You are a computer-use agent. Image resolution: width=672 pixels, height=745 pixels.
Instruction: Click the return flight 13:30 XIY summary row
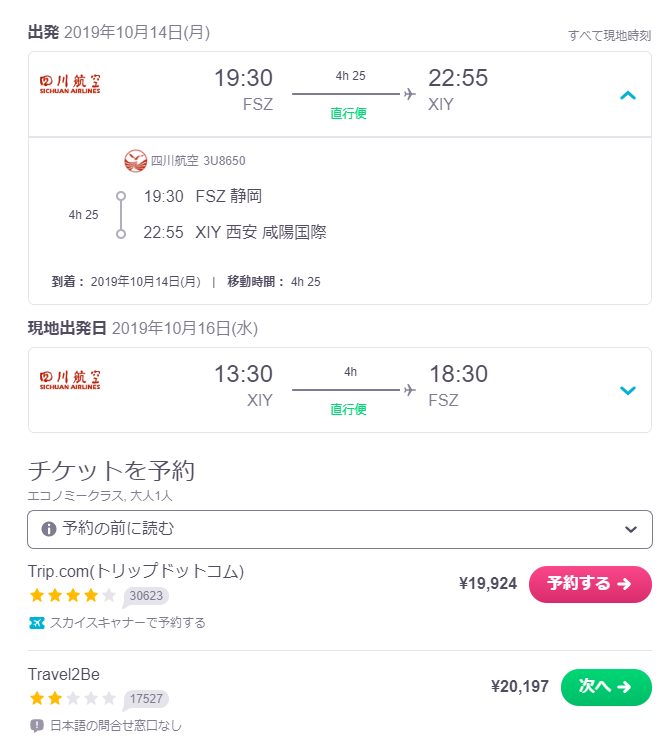[340, 390]
